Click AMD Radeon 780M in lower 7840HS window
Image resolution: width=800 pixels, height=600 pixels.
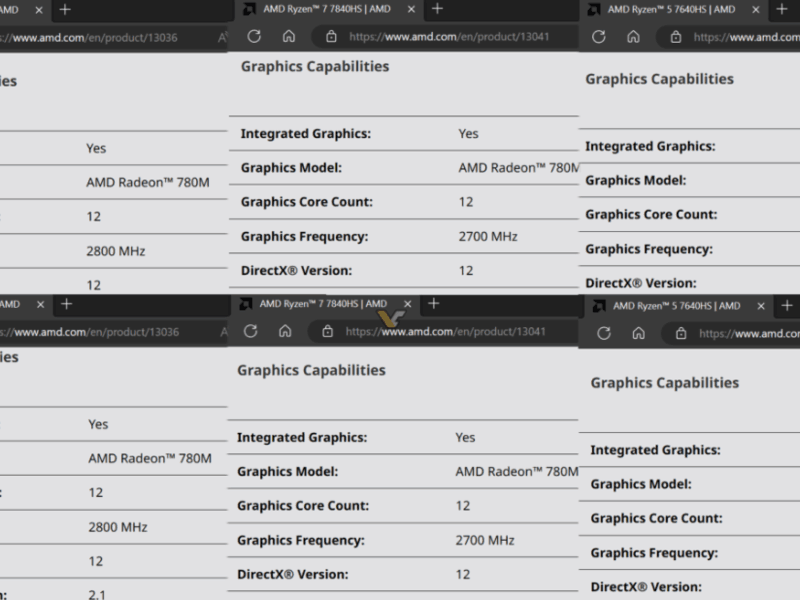click(x=517, y=472)
